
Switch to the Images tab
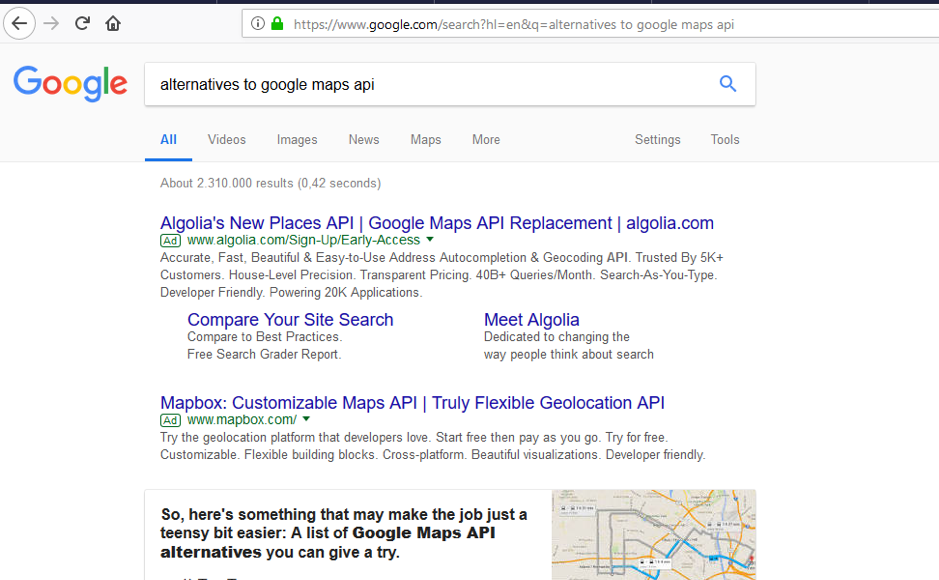(x=297, y=139)
